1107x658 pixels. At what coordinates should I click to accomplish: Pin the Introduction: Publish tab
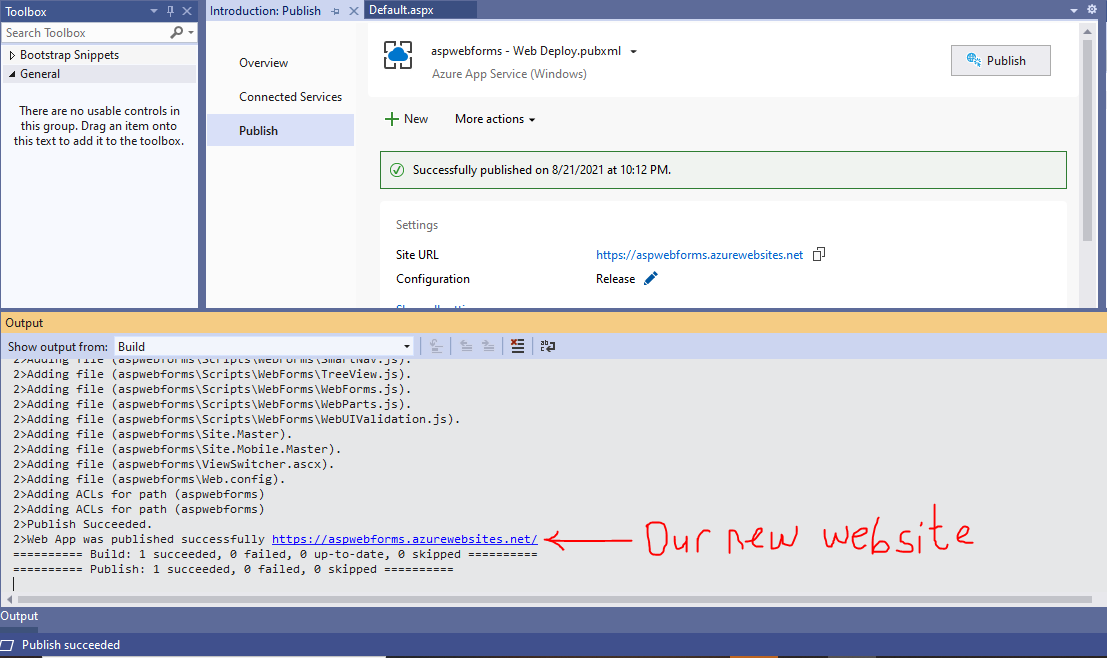[x=335, y=11]
